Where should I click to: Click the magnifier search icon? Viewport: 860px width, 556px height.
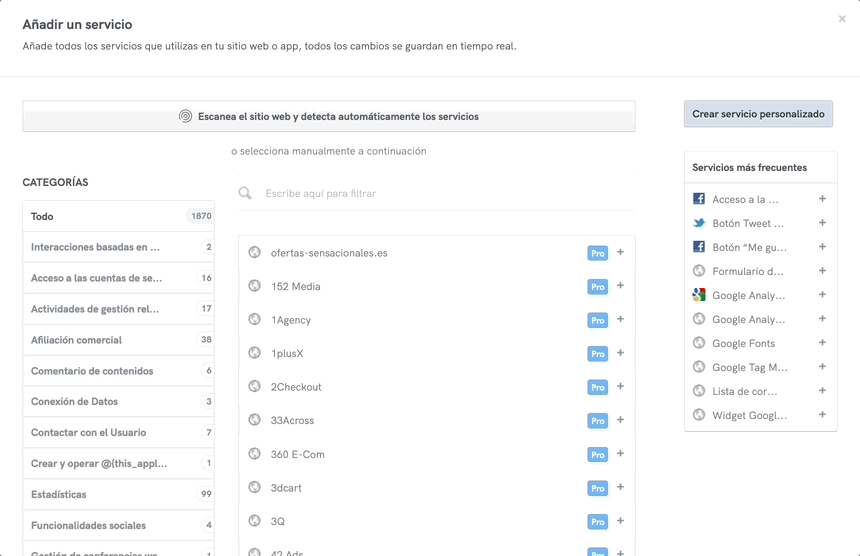[245, 193]
